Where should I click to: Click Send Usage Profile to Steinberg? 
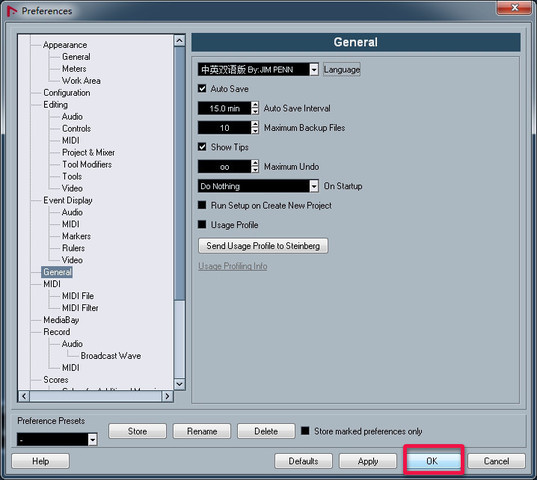[263, 246]
